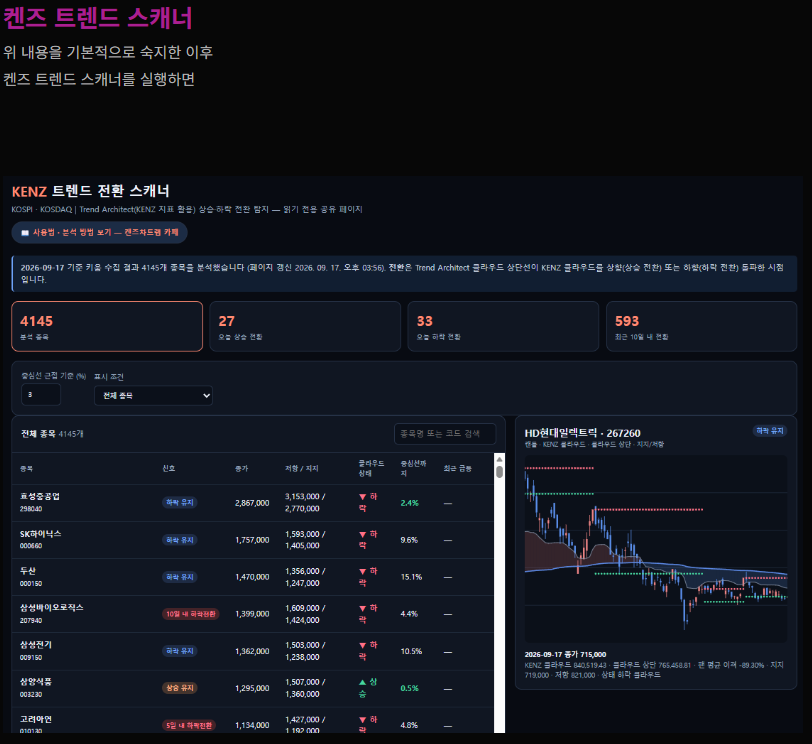Click the KENZ 트렌드 전환 스캐너 heading
This screenshot has height=744, width=812.
[91, 191]
